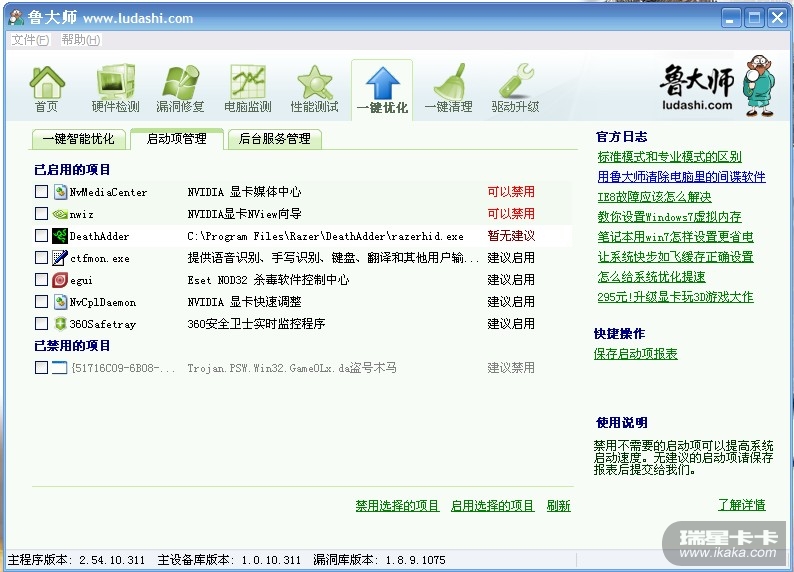Open 295元!升级显卡玩3D游戏大作 link
The height and width of the screenshot is (572, 794).
pos(676,297)
